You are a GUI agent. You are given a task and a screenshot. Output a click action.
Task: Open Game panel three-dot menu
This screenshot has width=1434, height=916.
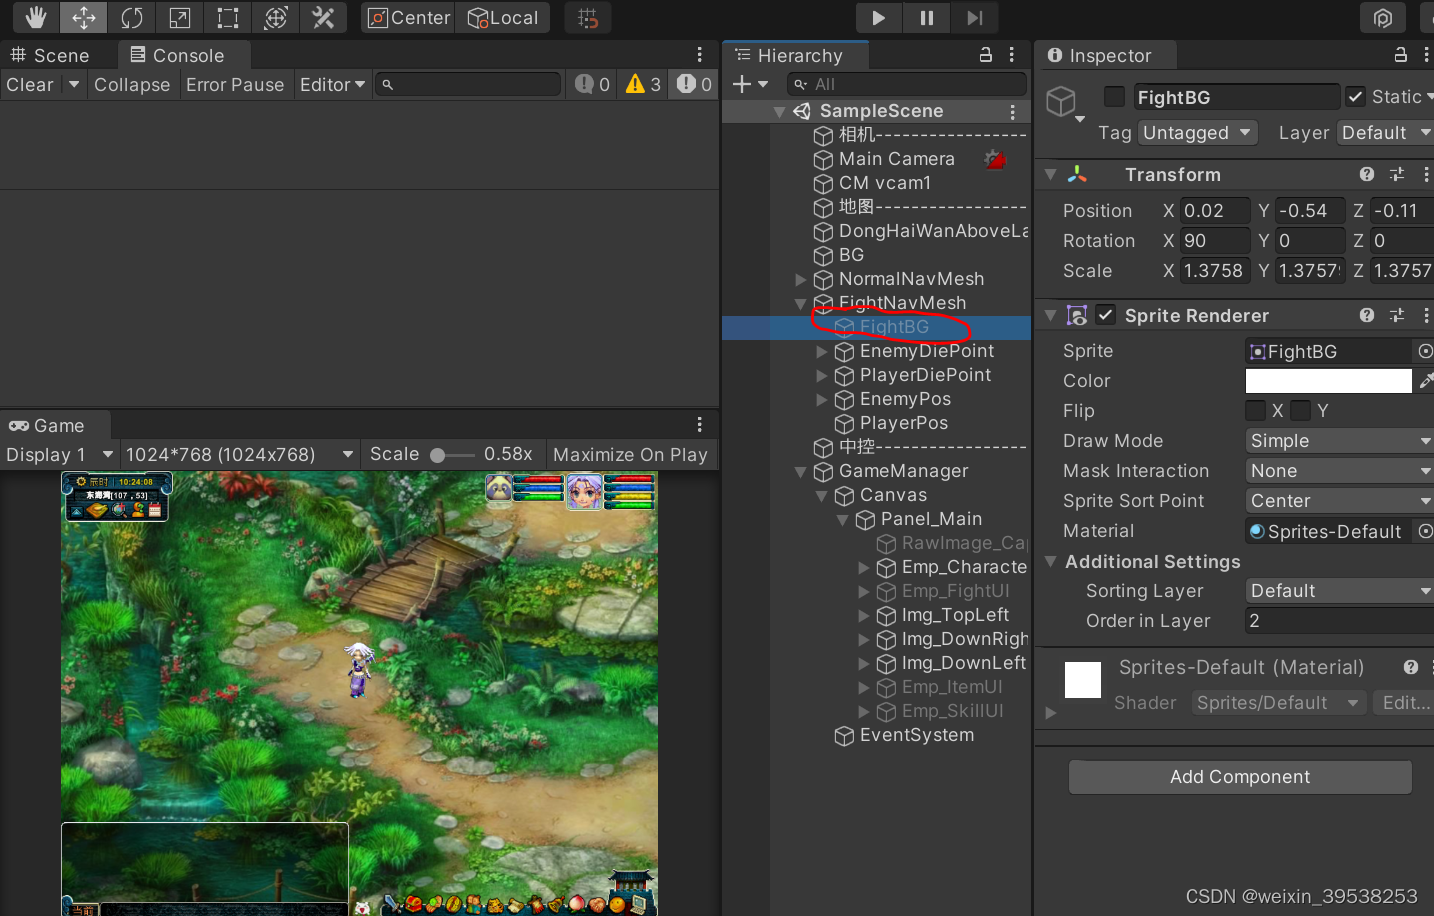point(699,425)
